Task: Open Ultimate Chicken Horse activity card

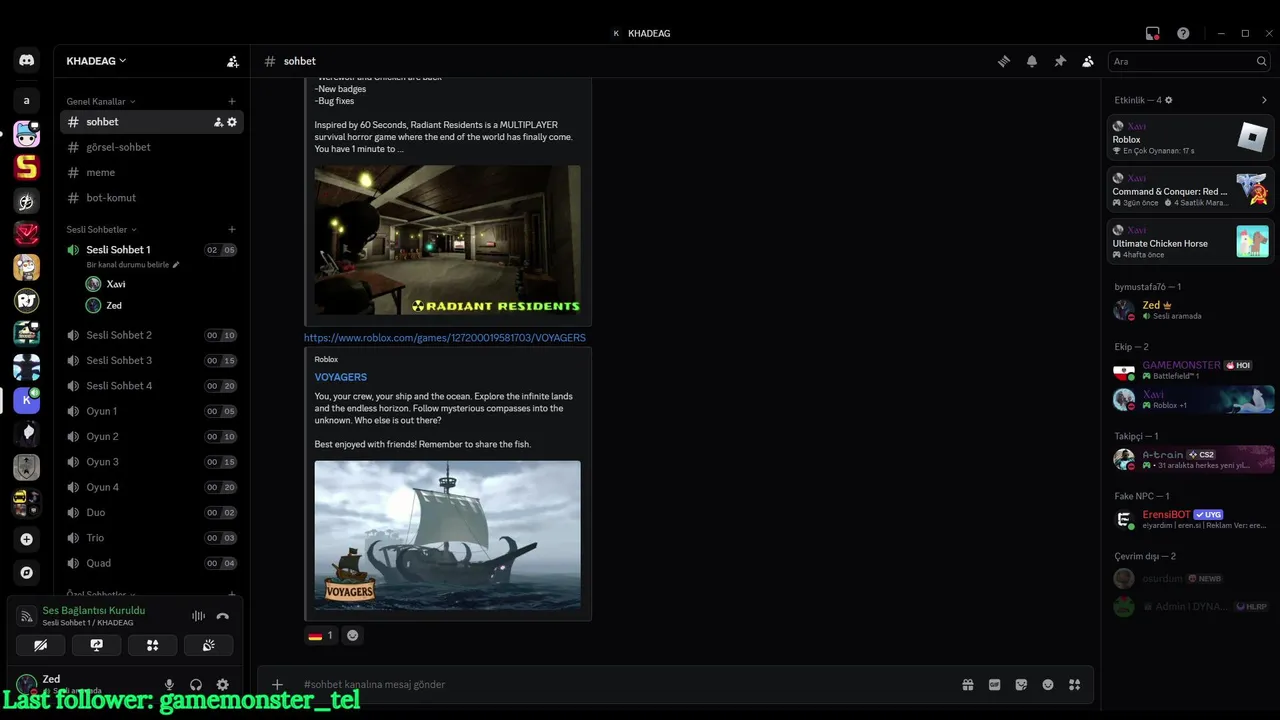Action: (1190, 241)
